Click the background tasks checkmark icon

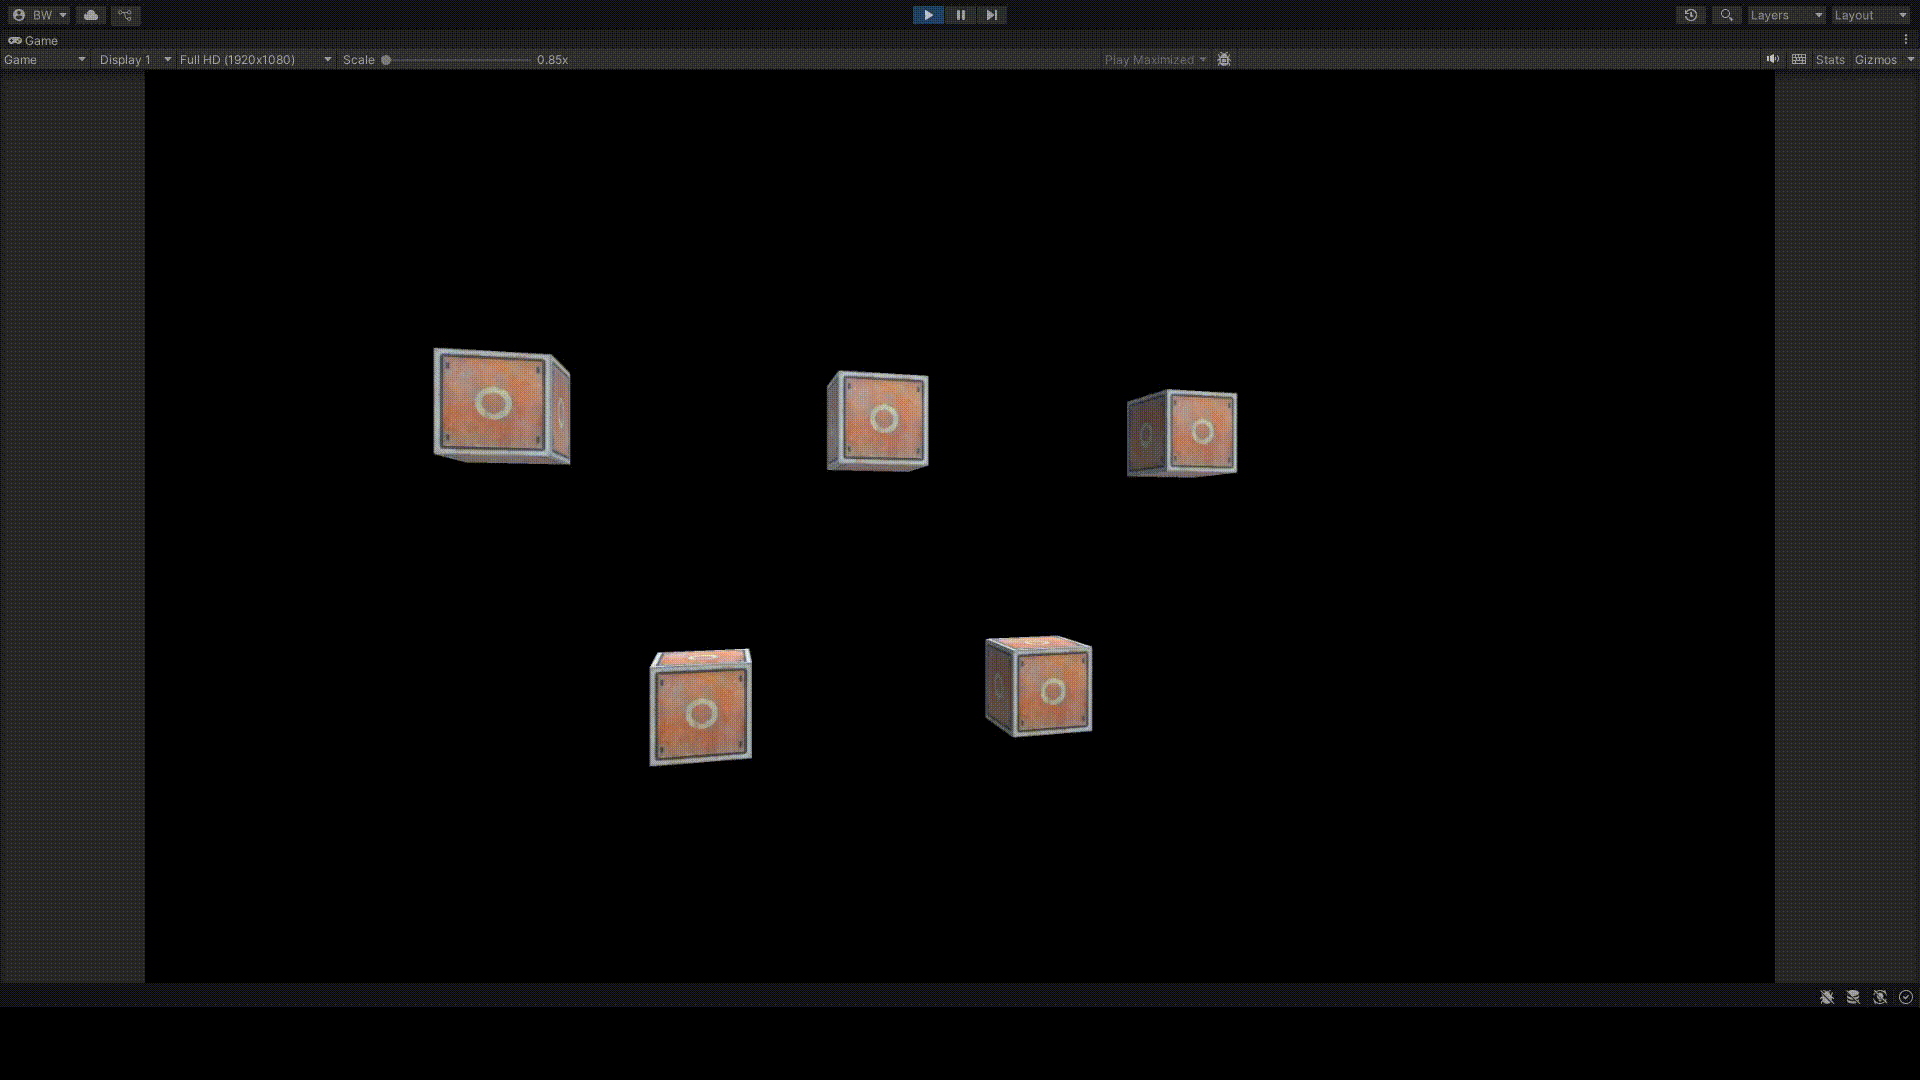[1906, 997]
